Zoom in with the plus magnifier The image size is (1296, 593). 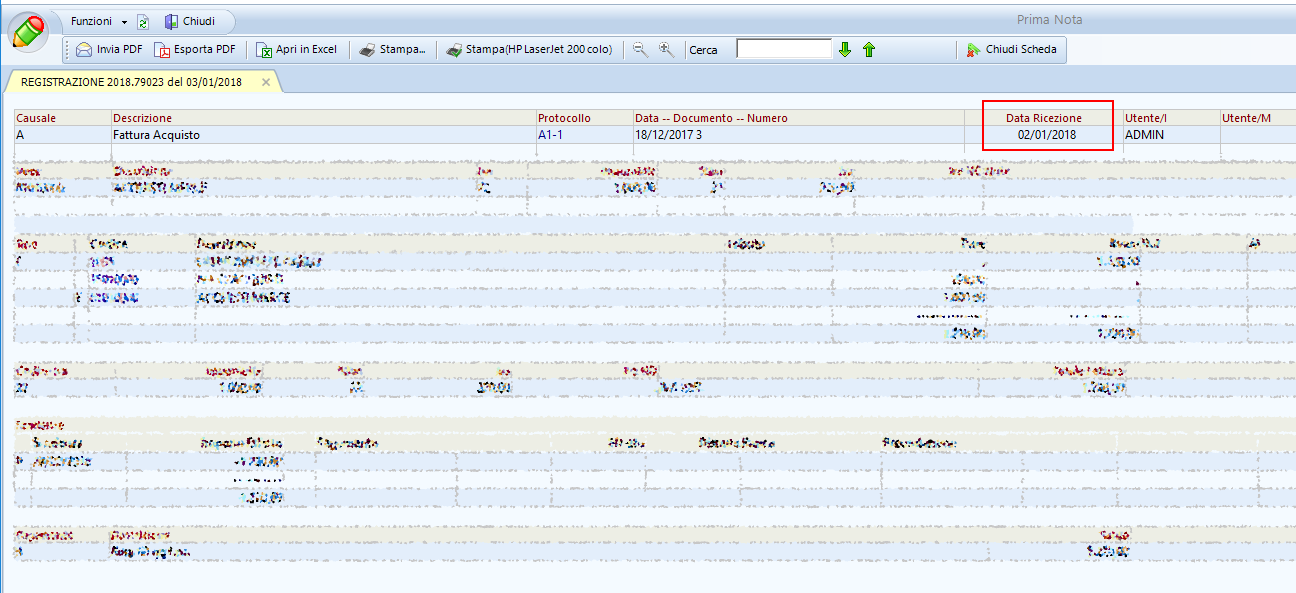click(666, 50)
